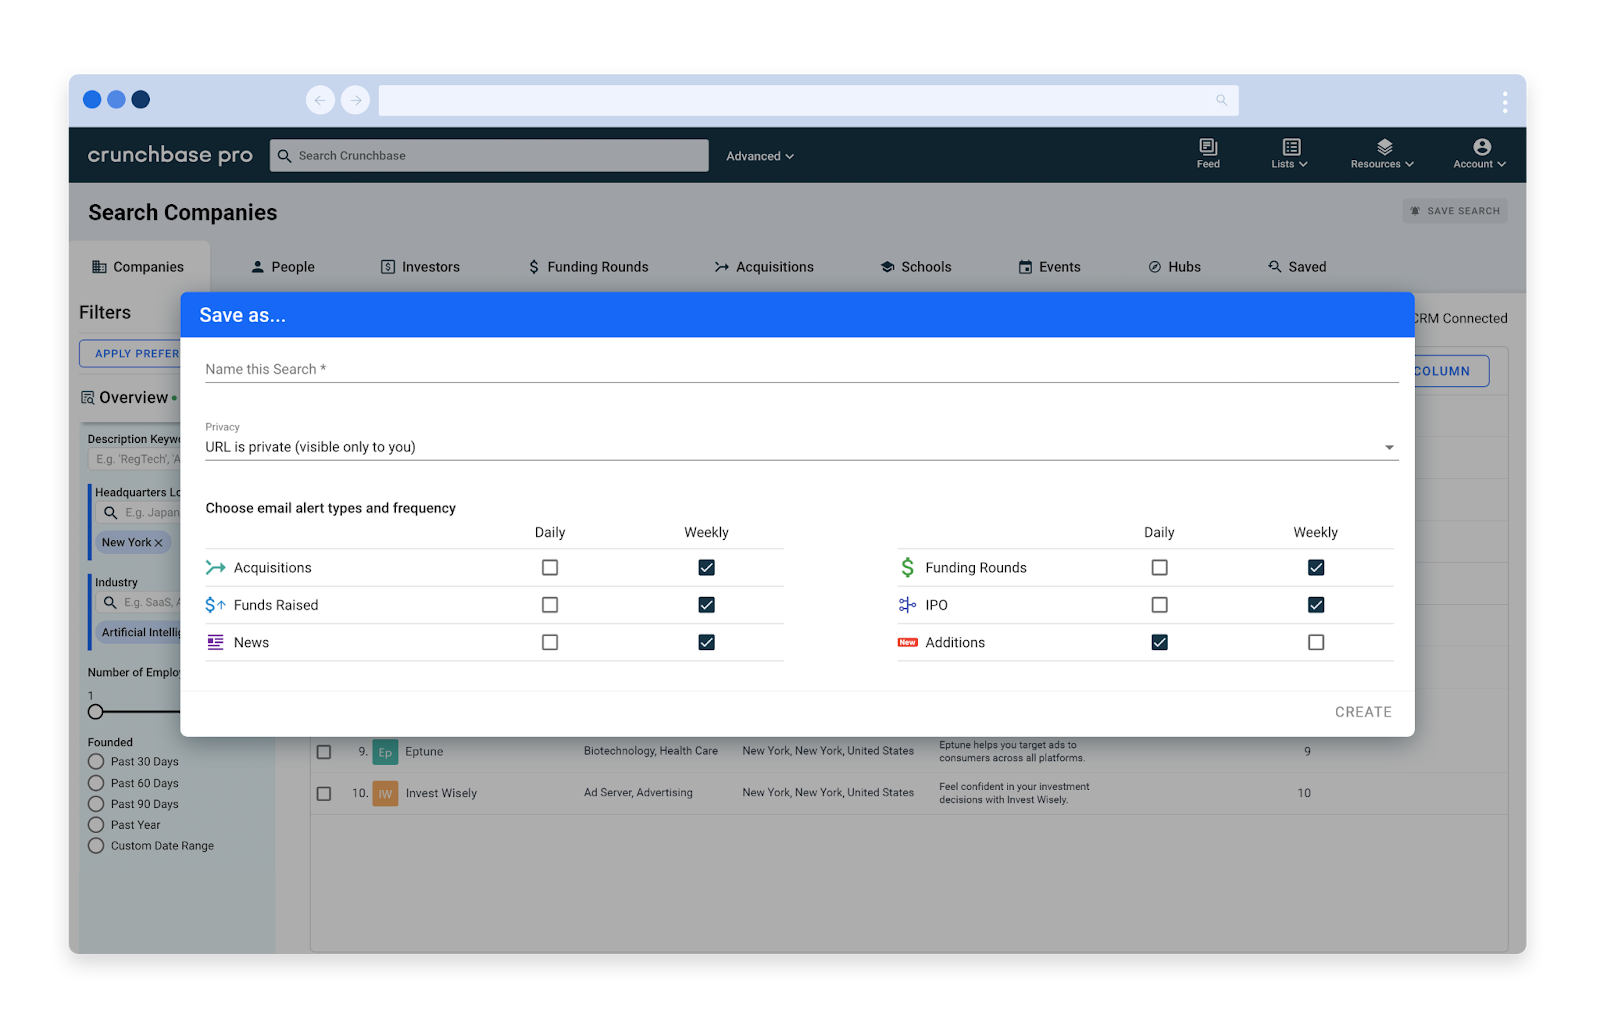Click the SAVE SEARCH button
The image size is (1600, 1026).
click(x=1455, y=211)
